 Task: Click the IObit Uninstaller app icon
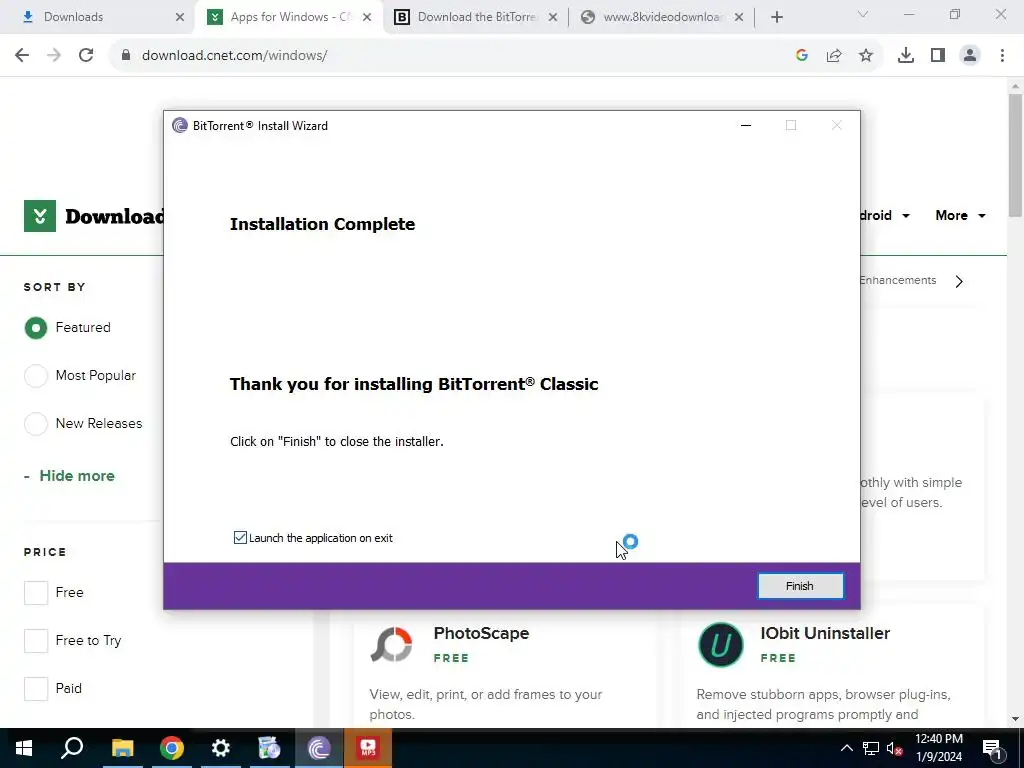[x=720, y=645]
